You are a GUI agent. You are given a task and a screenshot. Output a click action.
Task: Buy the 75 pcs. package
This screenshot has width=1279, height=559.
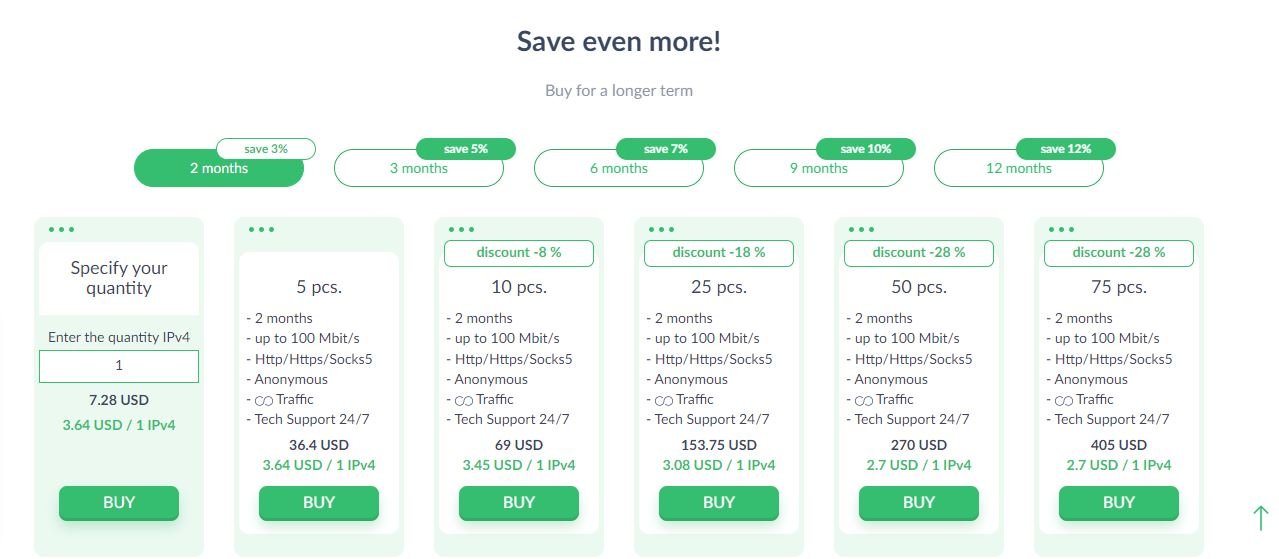pyautogui.click(x=1119, y=502)
